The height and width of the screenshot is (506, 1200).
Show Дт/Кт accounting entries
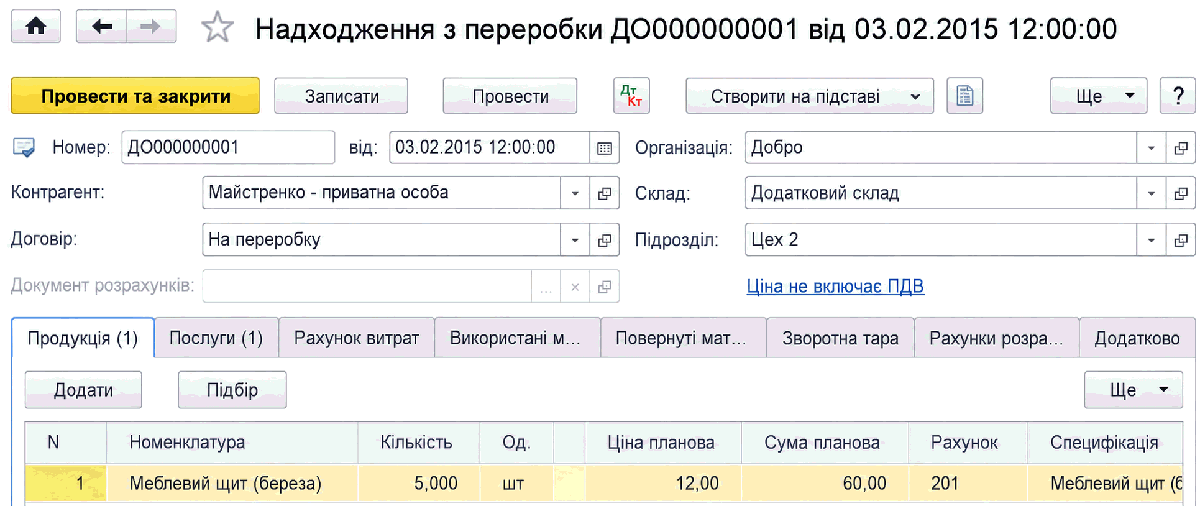pos(631,96)
